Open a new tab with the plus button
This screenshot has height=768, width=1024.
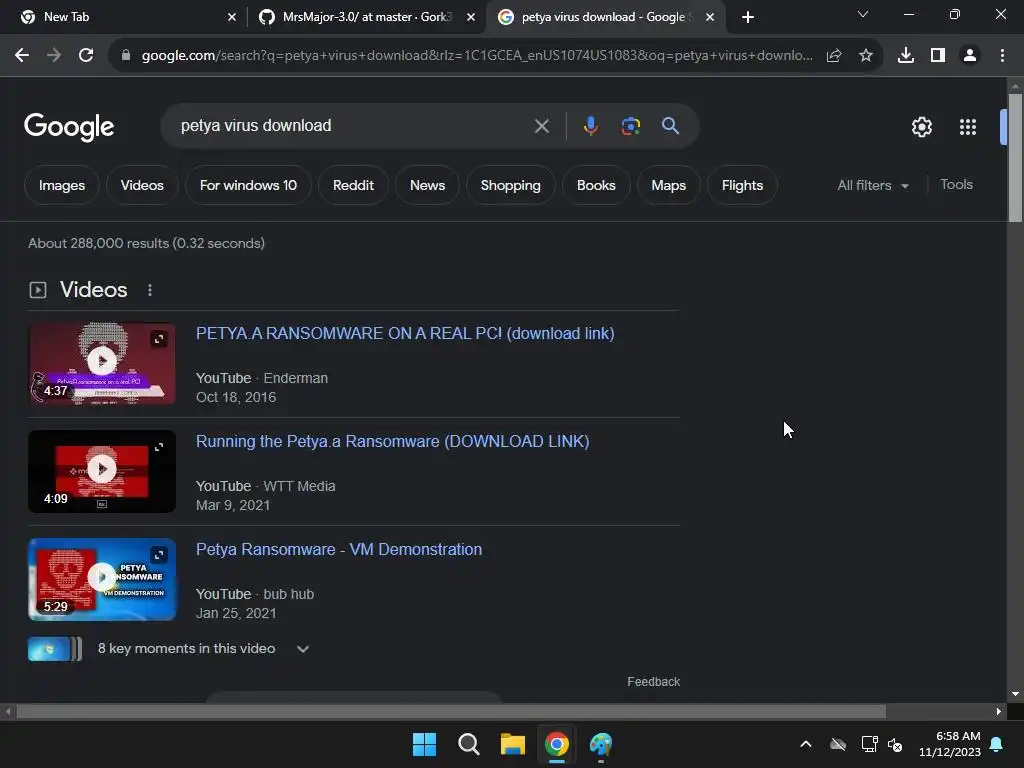point(748,17)
